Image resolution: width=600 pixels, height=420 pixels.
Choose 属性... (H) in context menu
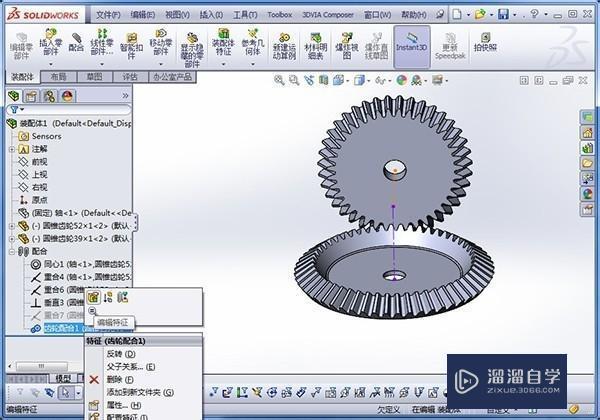click(x=124, y=405)
